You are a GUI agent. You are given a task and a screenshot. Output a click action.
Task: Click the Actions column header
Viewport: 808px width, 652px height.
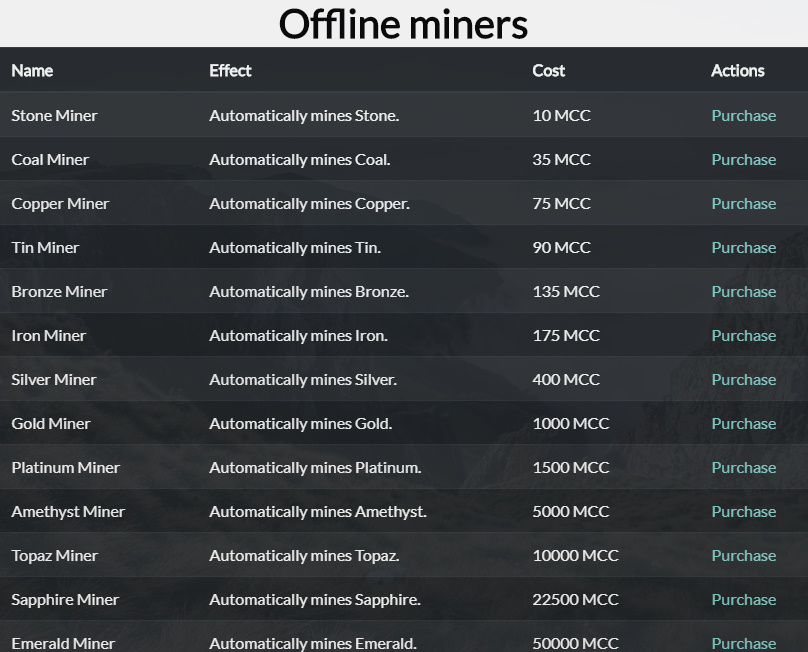[x=737, y=71]
